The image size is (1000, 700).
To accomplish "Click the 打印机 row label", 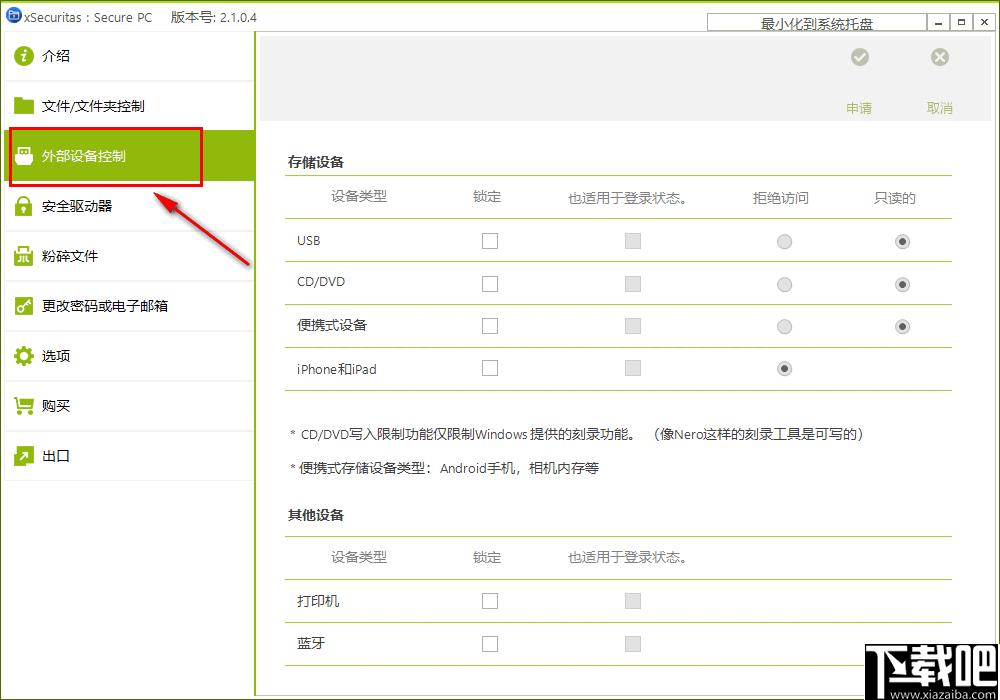I will 318,601.
